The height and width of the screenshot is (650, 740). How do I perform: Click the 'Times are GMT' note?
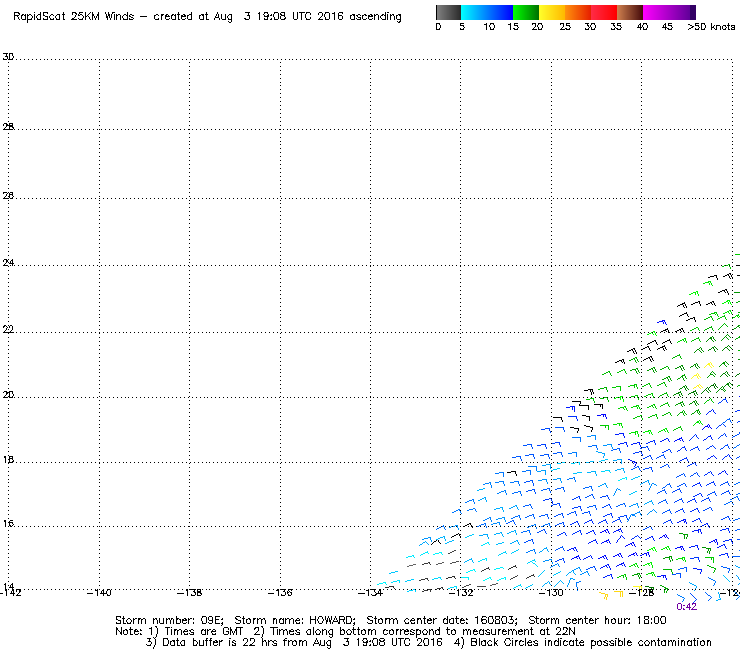203,632
